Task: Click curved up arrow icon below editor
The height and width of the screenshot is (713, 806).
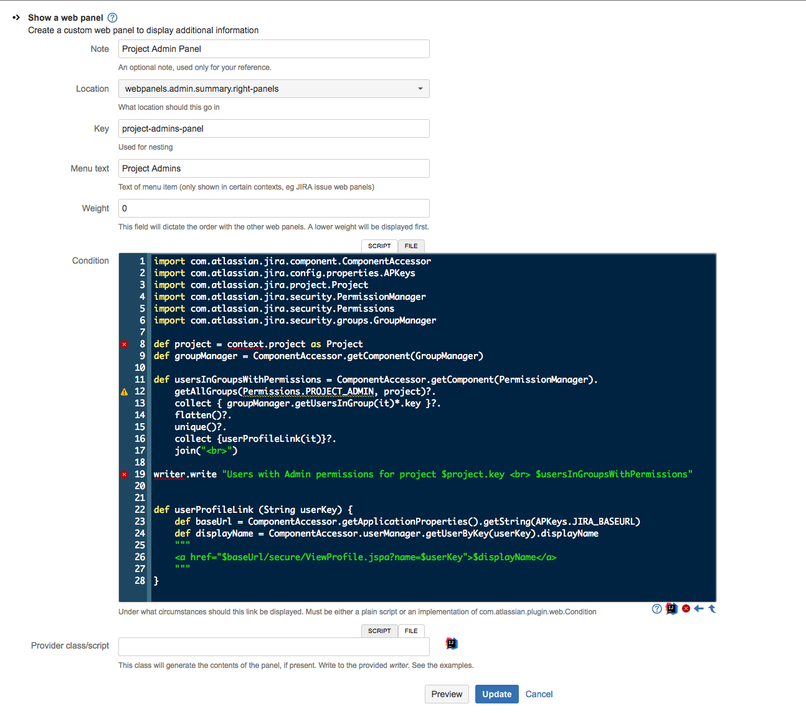Action: [712, 609]
